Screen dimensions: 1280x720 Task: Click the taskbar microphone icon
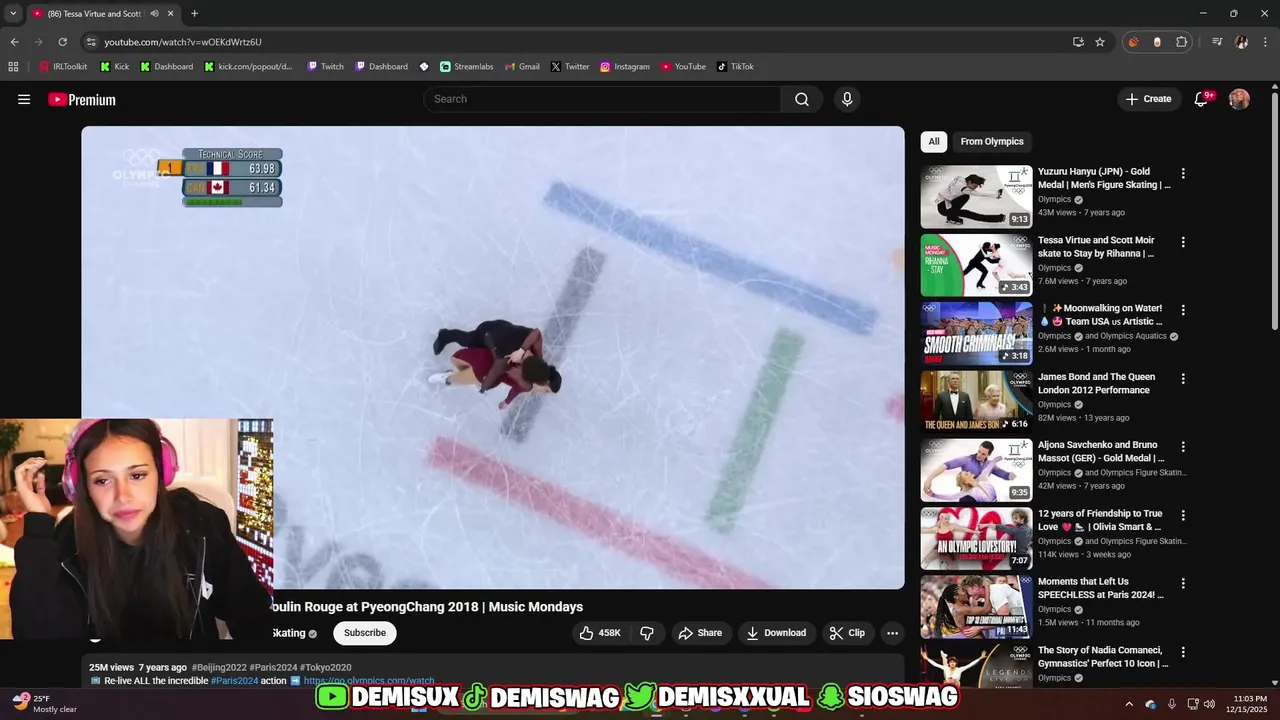pos(1172,703)
